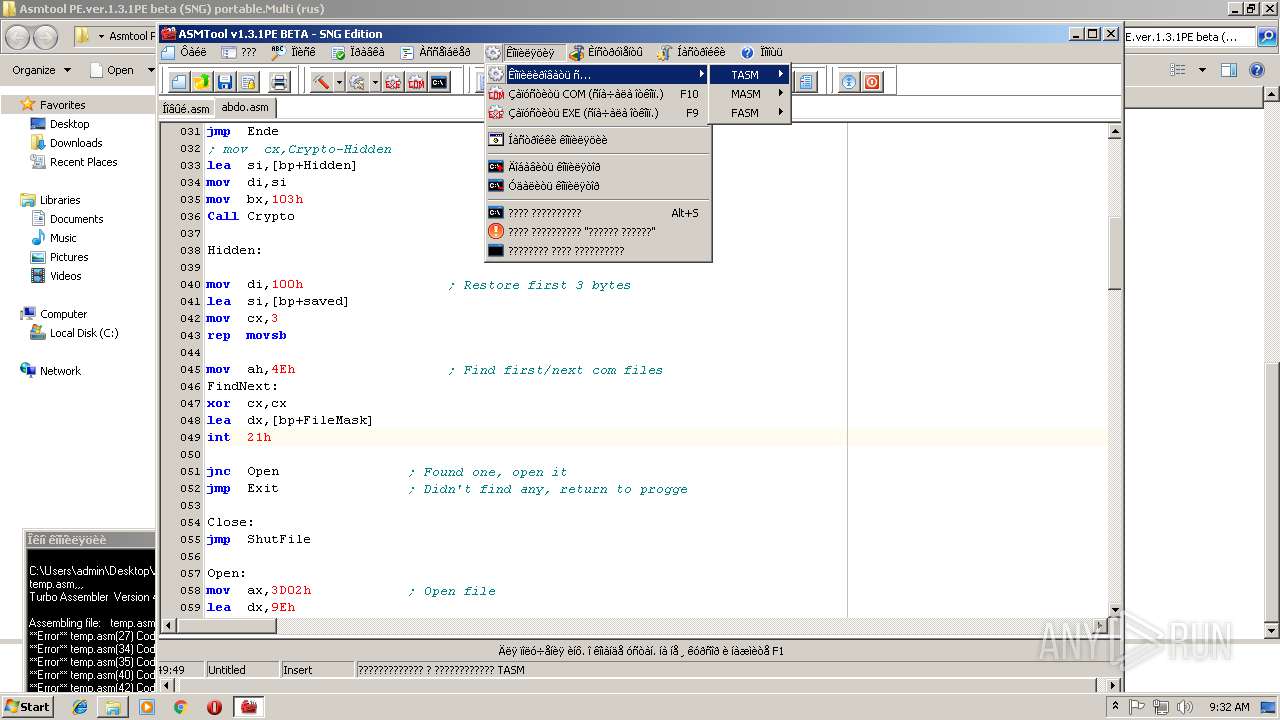Click the Open file folder toolbar icon
The height and width of the screenshot is (720, 1280).
(202, 82)
